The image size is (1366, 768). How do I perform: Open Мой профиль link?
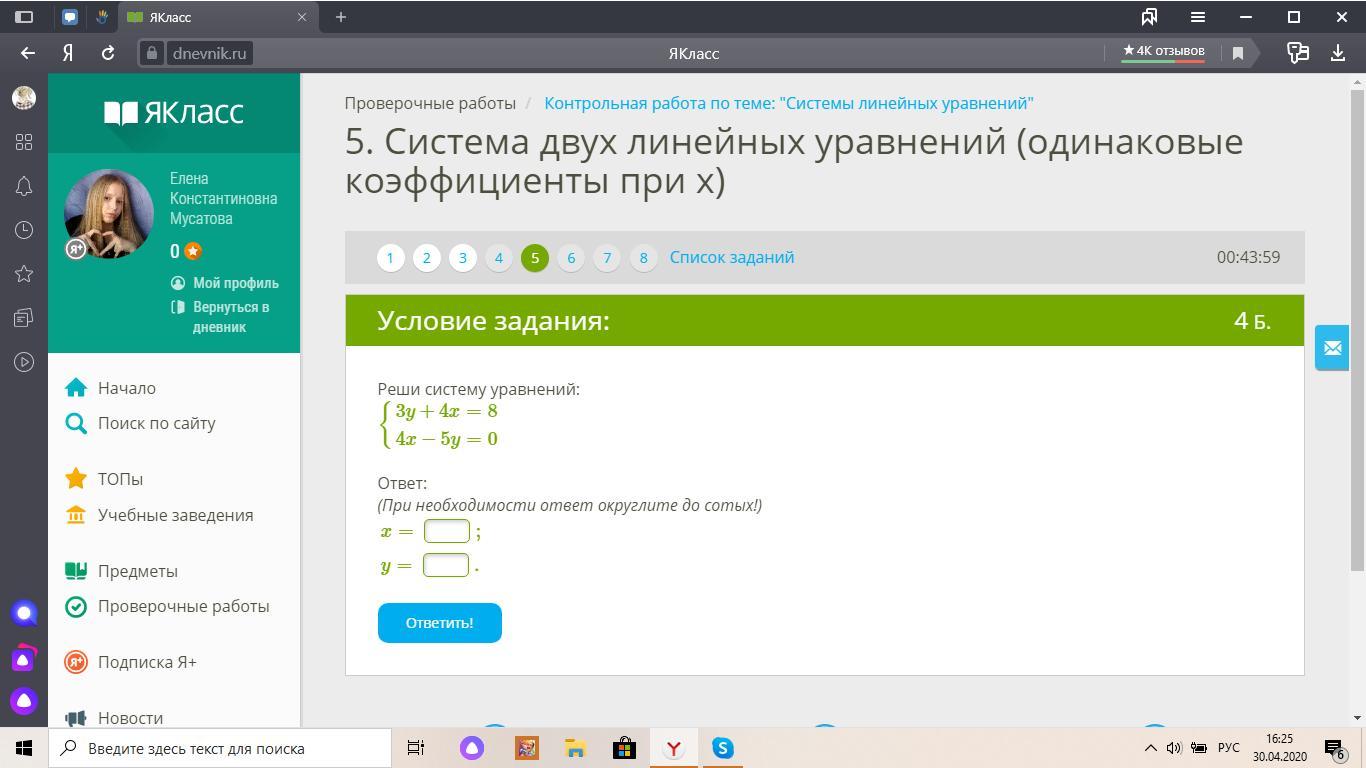coord(236,283)
